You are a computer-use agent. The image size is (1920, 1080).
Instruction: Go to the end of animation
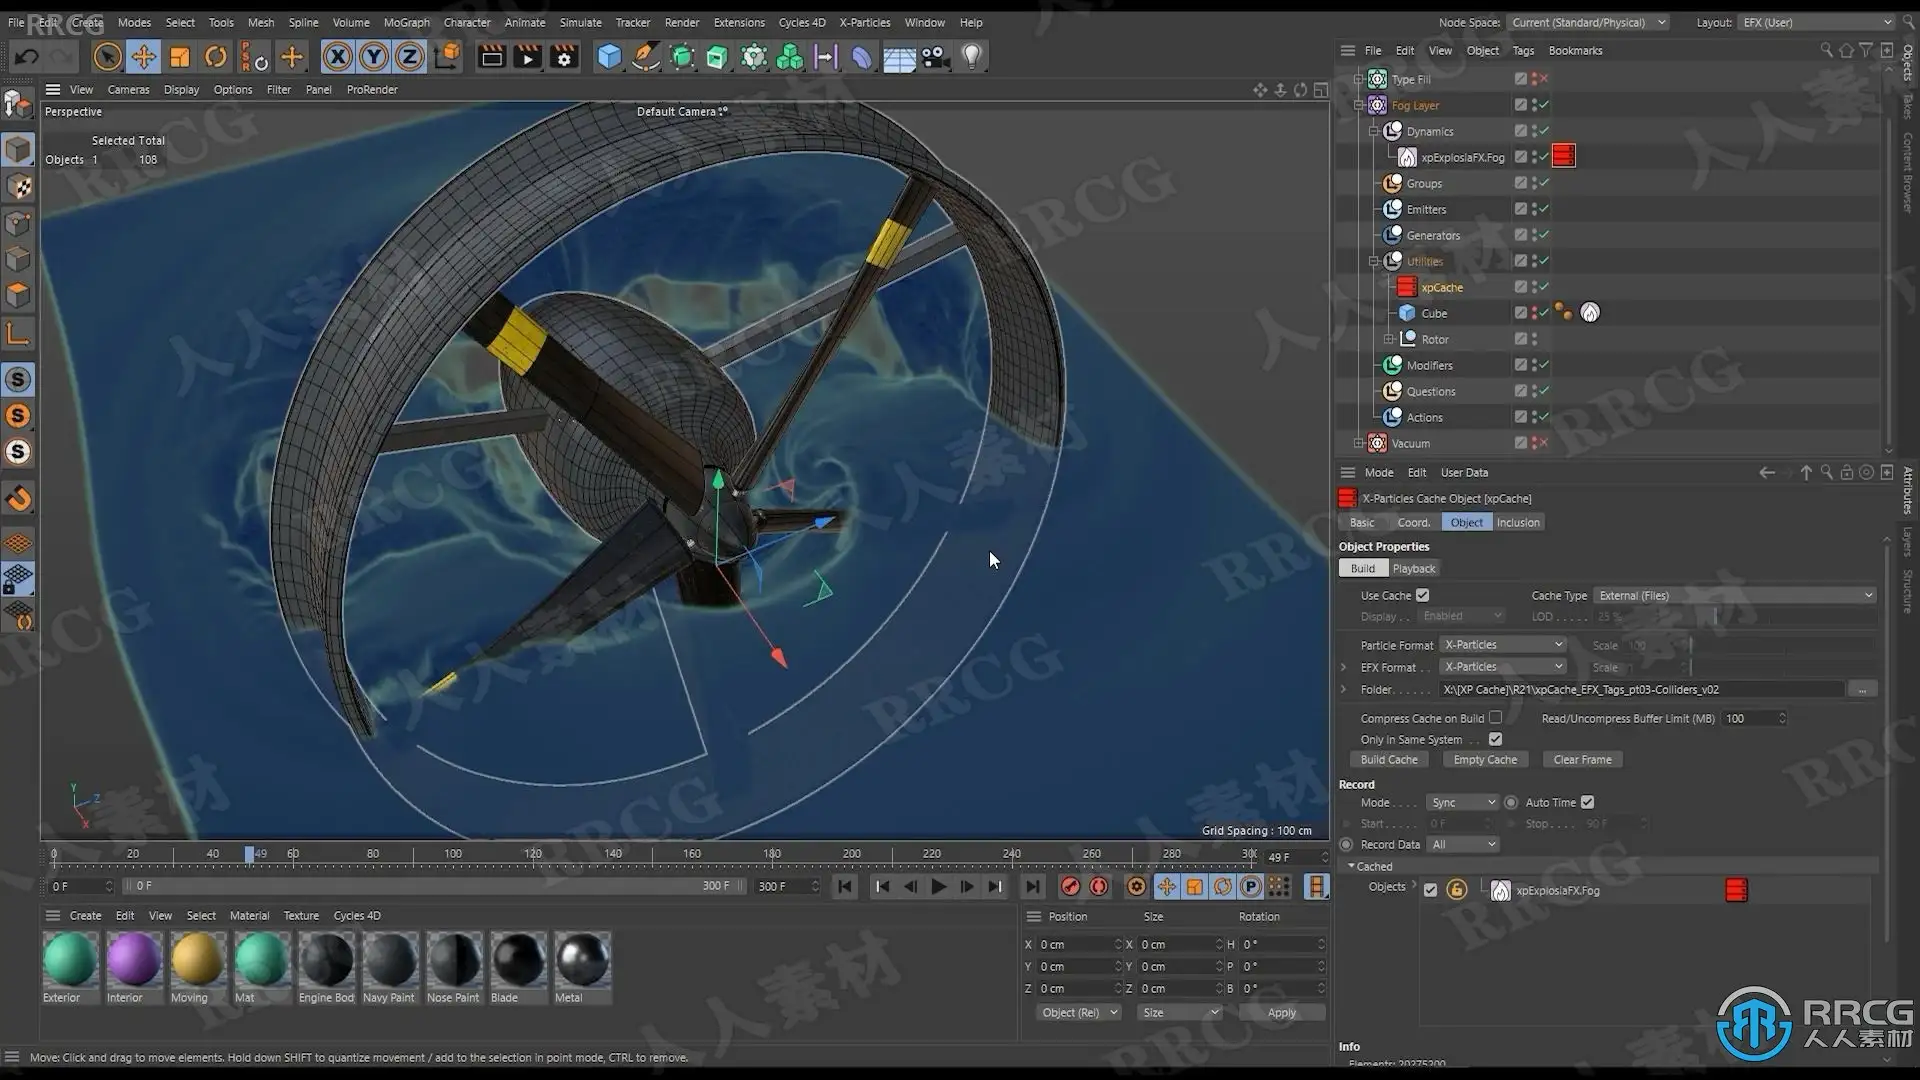pyautogui.click(x=1032, y=887)
